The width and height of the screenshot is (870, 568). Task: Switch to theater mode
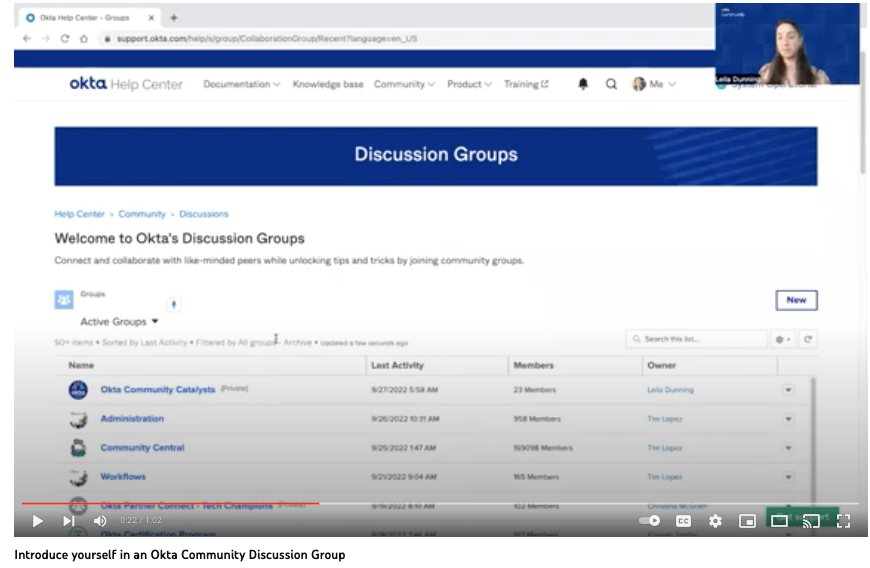point(779,521)
